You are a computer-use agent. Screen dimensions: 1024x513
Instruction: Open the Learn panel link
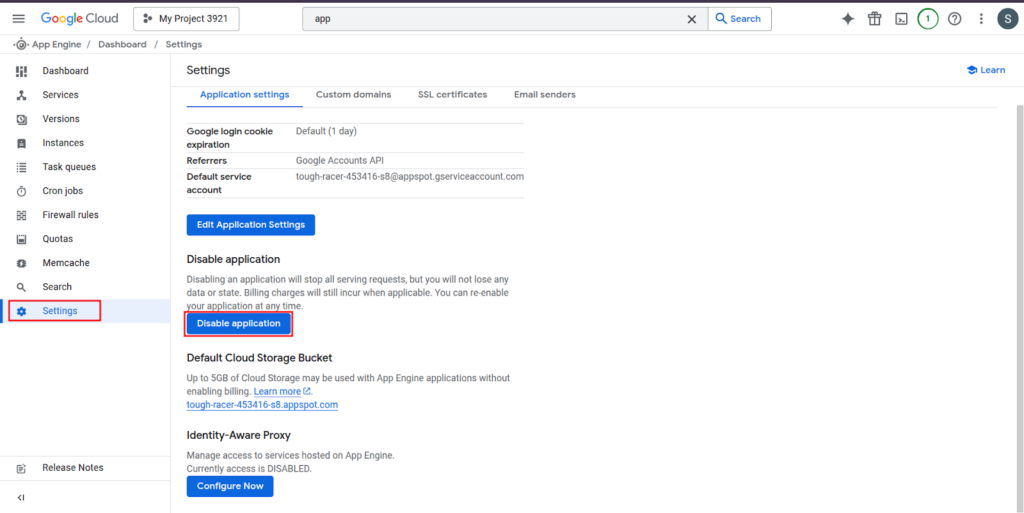(986, 70)
